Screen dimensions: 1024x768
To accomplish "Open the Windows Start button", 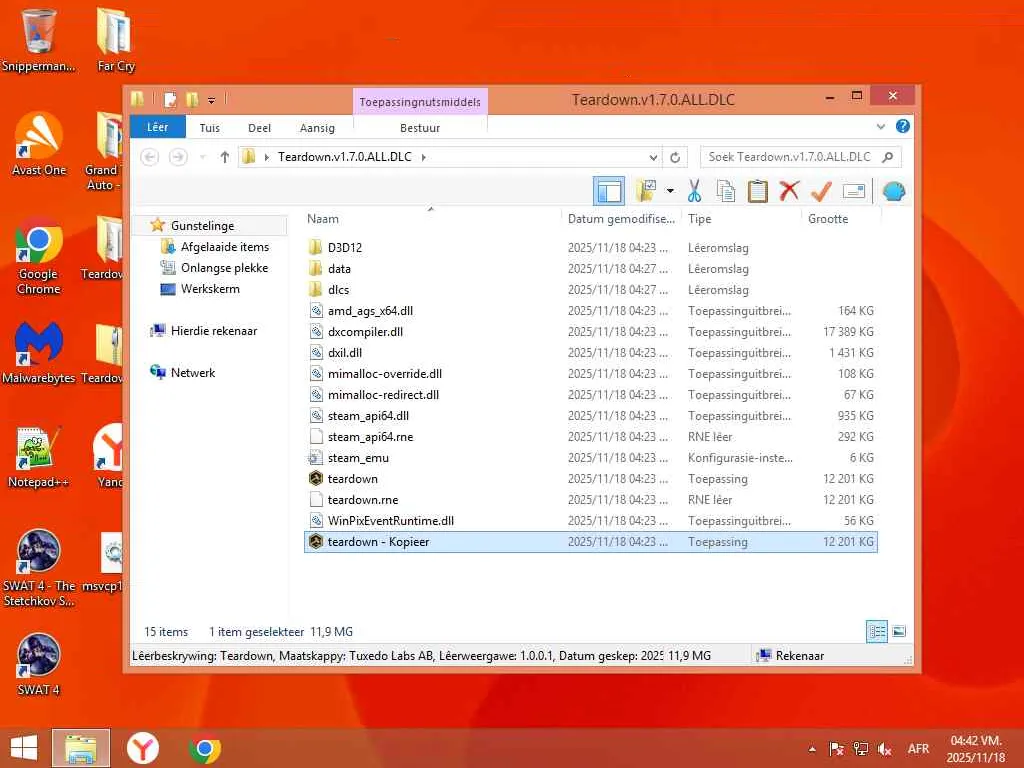I will (24, 748).
